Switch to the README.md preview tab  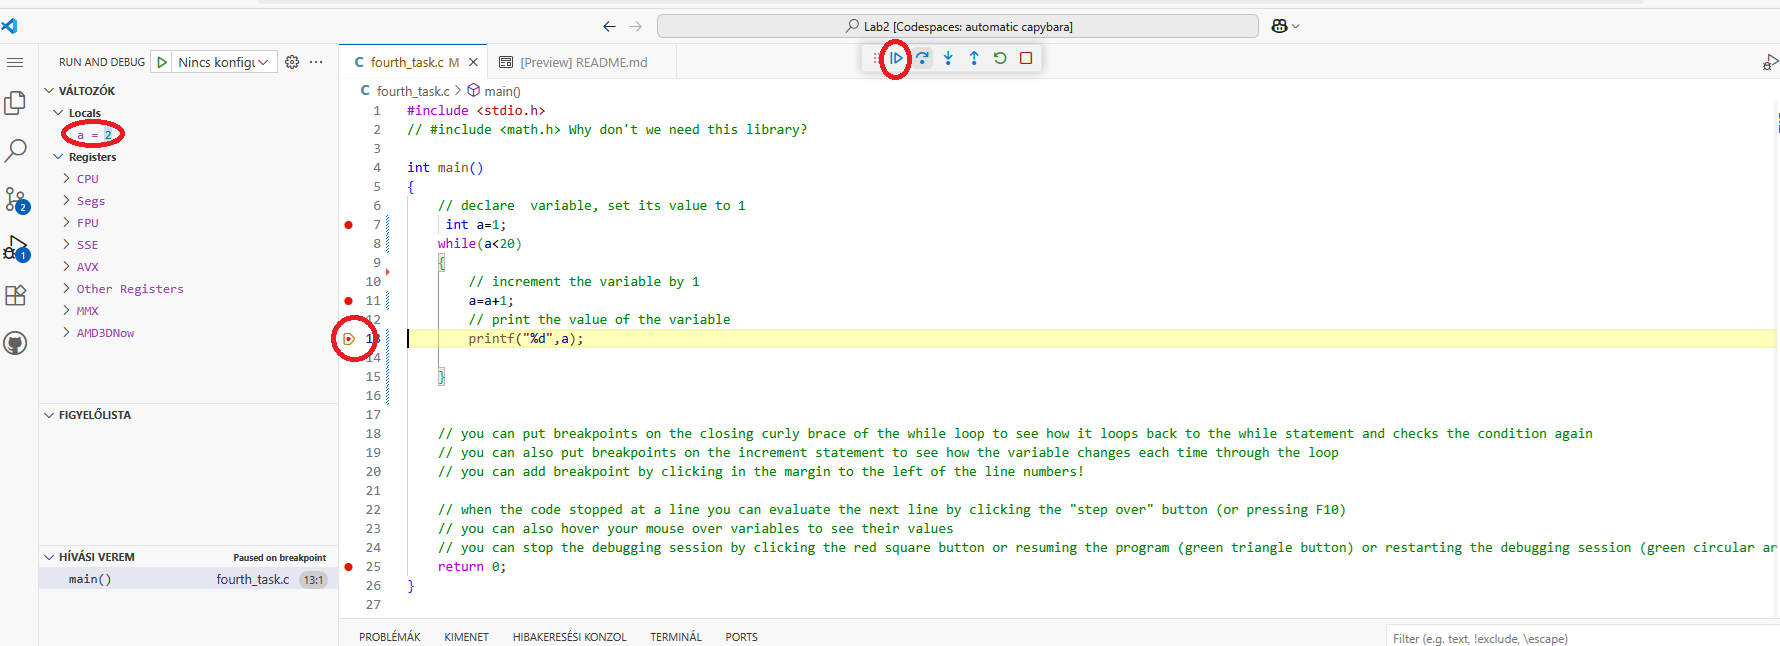pyautogui.click(x=583, y=62)
